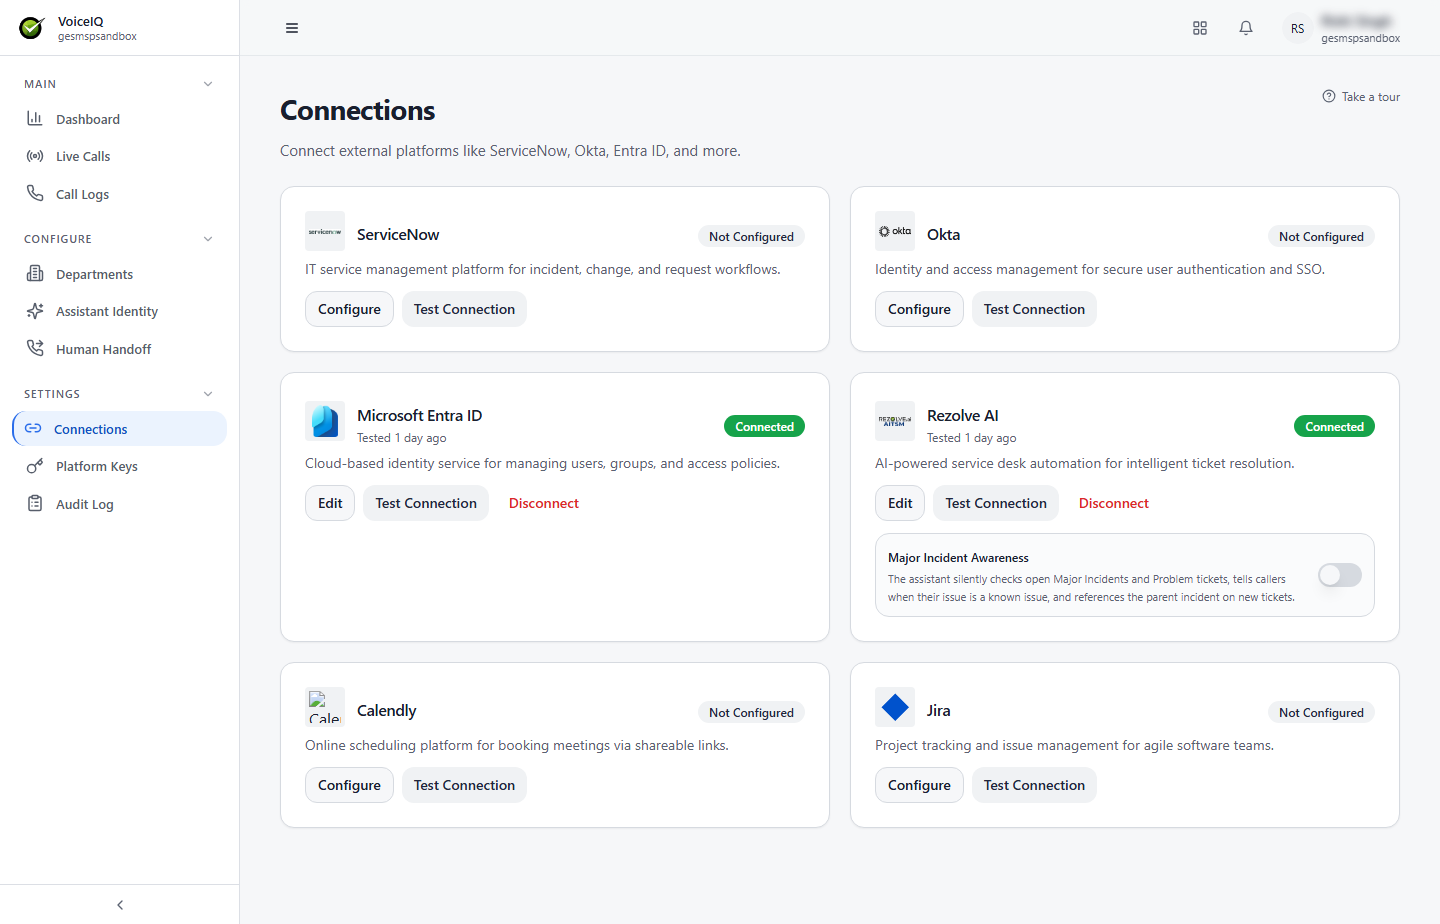
Task: Open the apps grid icon
Action: click(x=1200, y=28)
